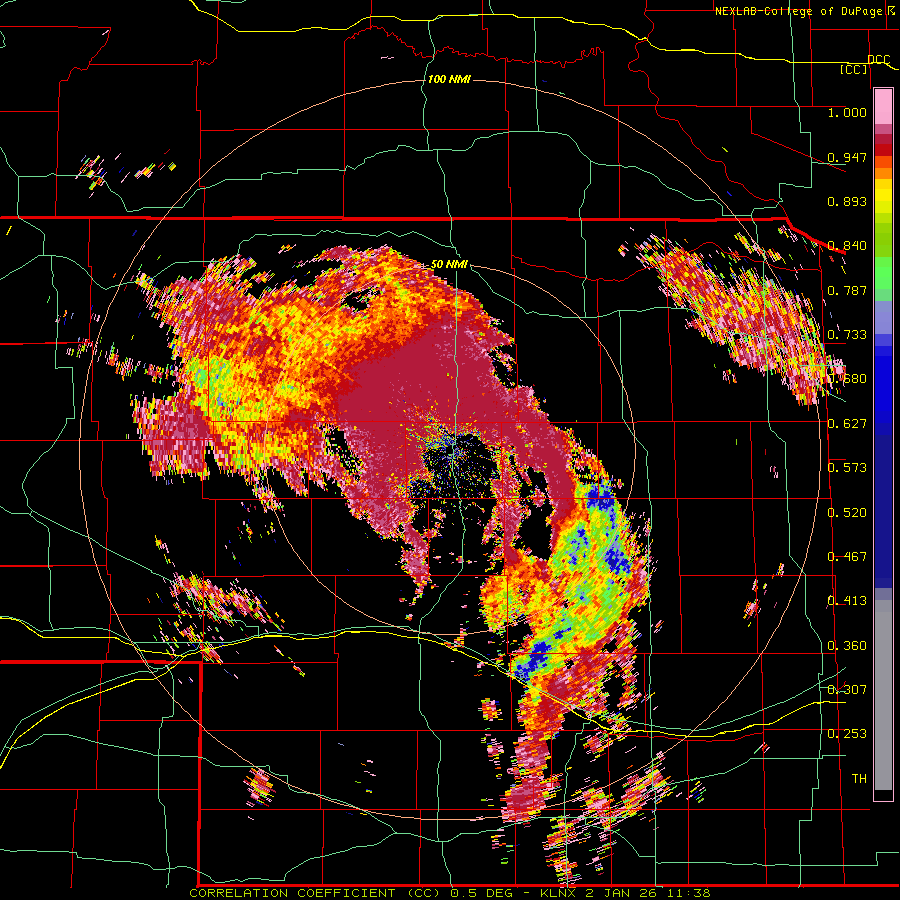Select the 0.947 legend value
Image resolution: width=900 pixels, height=900 pixels.
[847, 157]
